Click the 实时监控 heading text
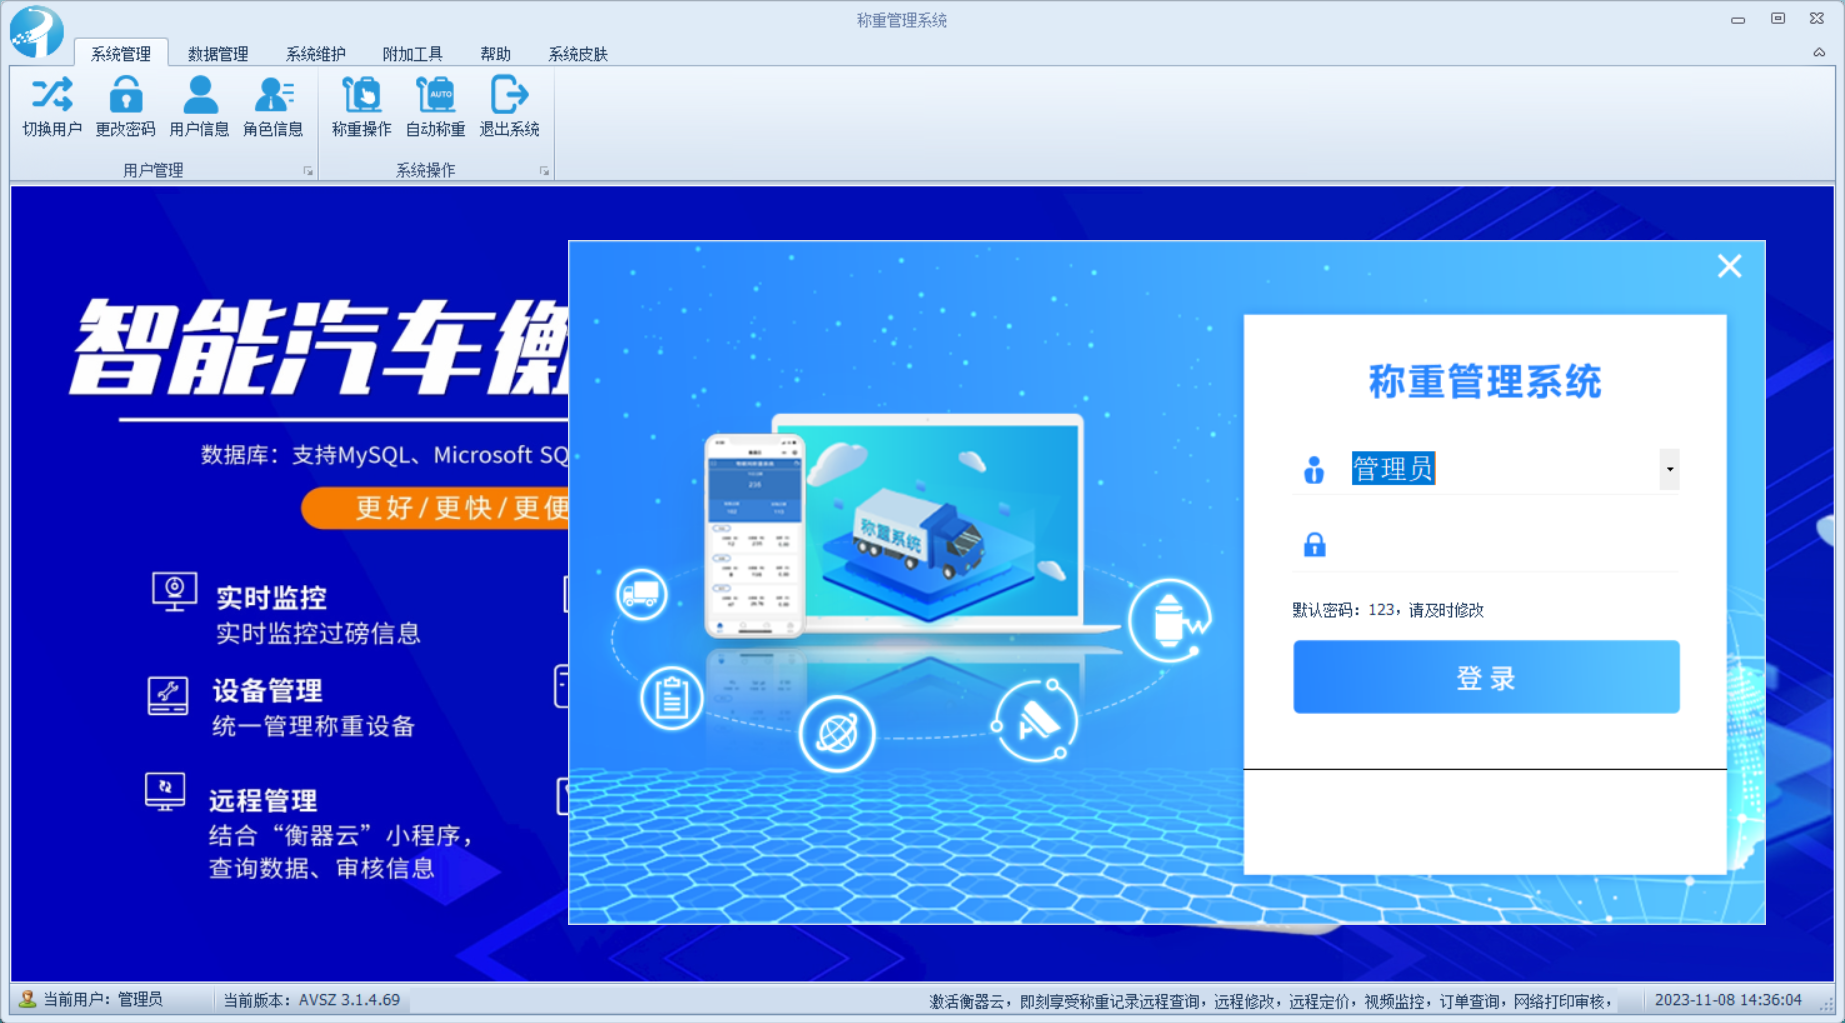 [271, 598]
